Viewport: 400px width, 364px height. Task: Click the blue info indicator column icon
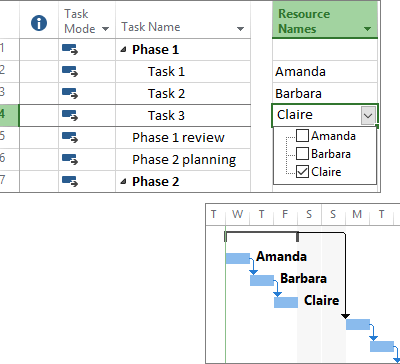[x=39, y=24]
